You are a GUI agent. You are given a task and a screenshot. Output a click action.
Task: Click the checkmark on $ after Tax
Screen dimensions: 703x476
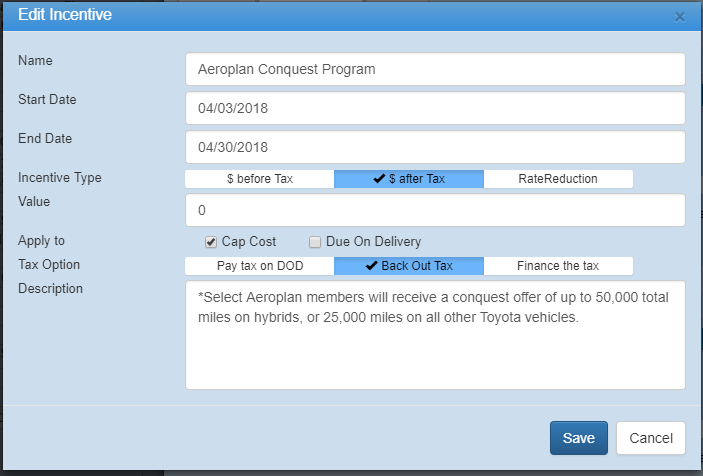[379, 179]
